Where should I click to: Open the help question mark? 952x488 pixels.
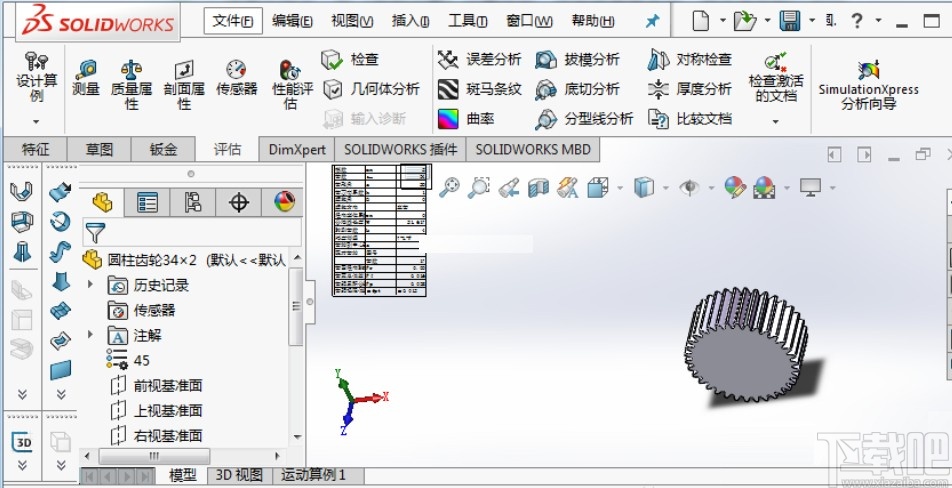857,21
